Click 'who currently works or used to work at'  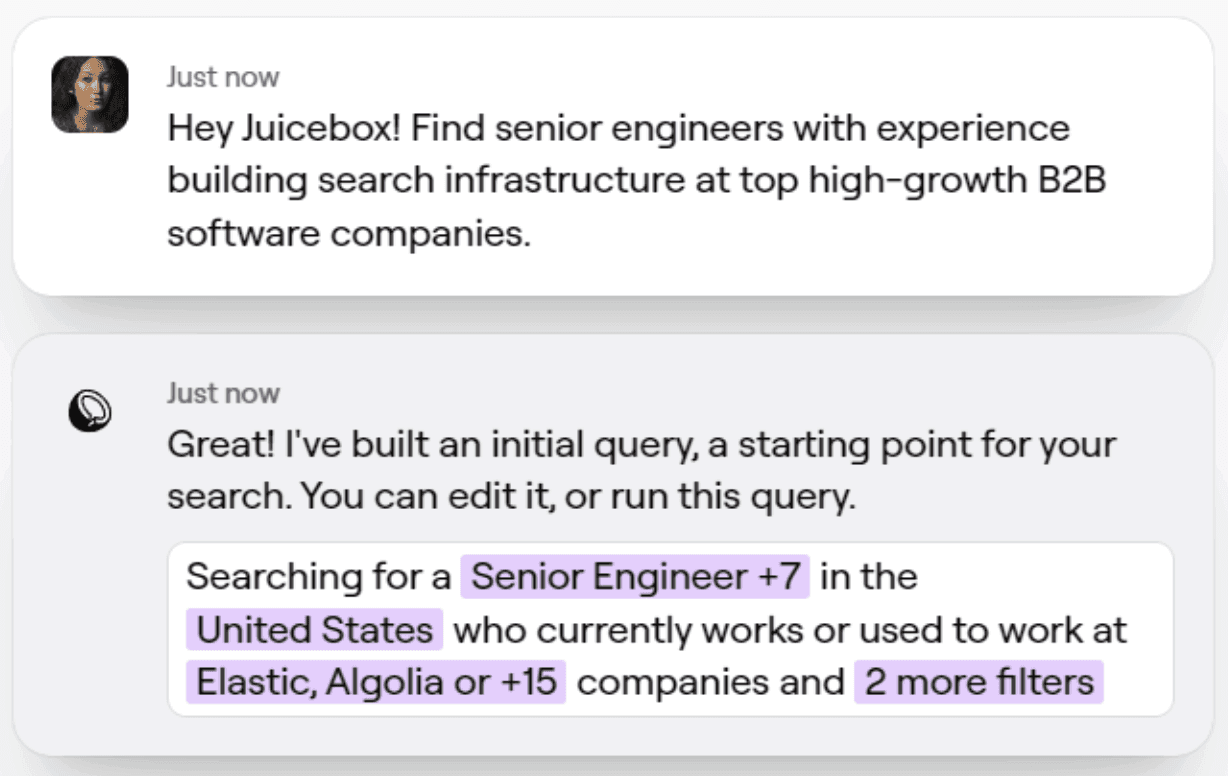(x=790, y=630)
